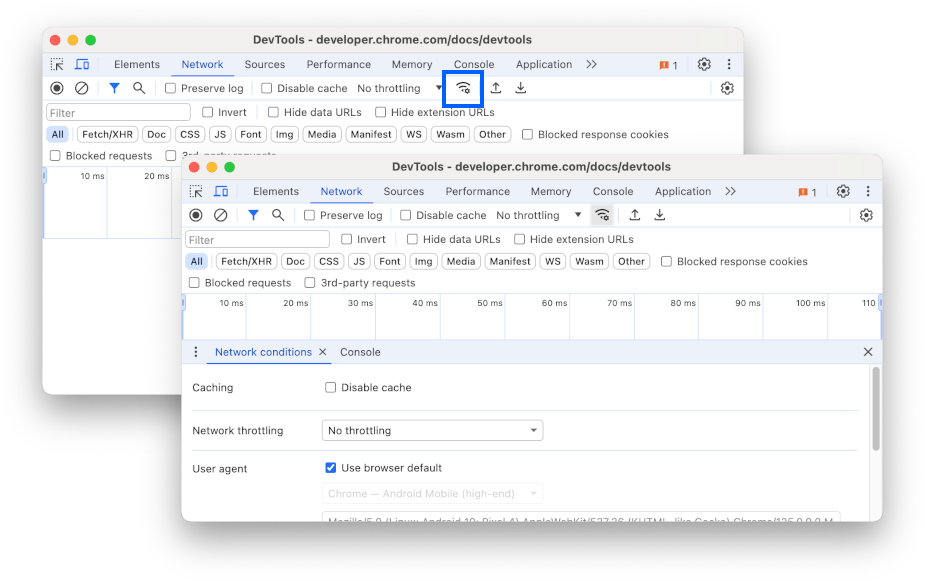925x581 pixels.
Task: Open the search magnifier in the Network panel
Action: click(278, 215)
